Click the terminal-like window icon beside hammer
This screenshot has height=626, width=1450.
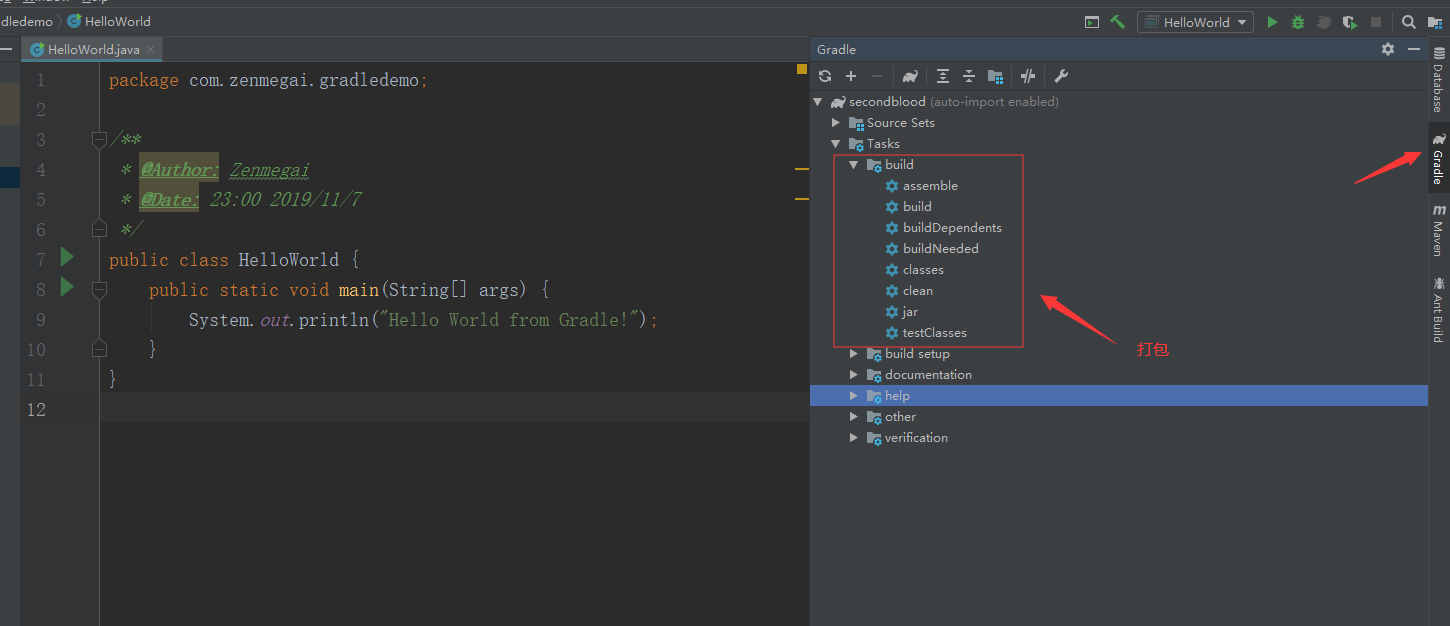pos(1092,22)
